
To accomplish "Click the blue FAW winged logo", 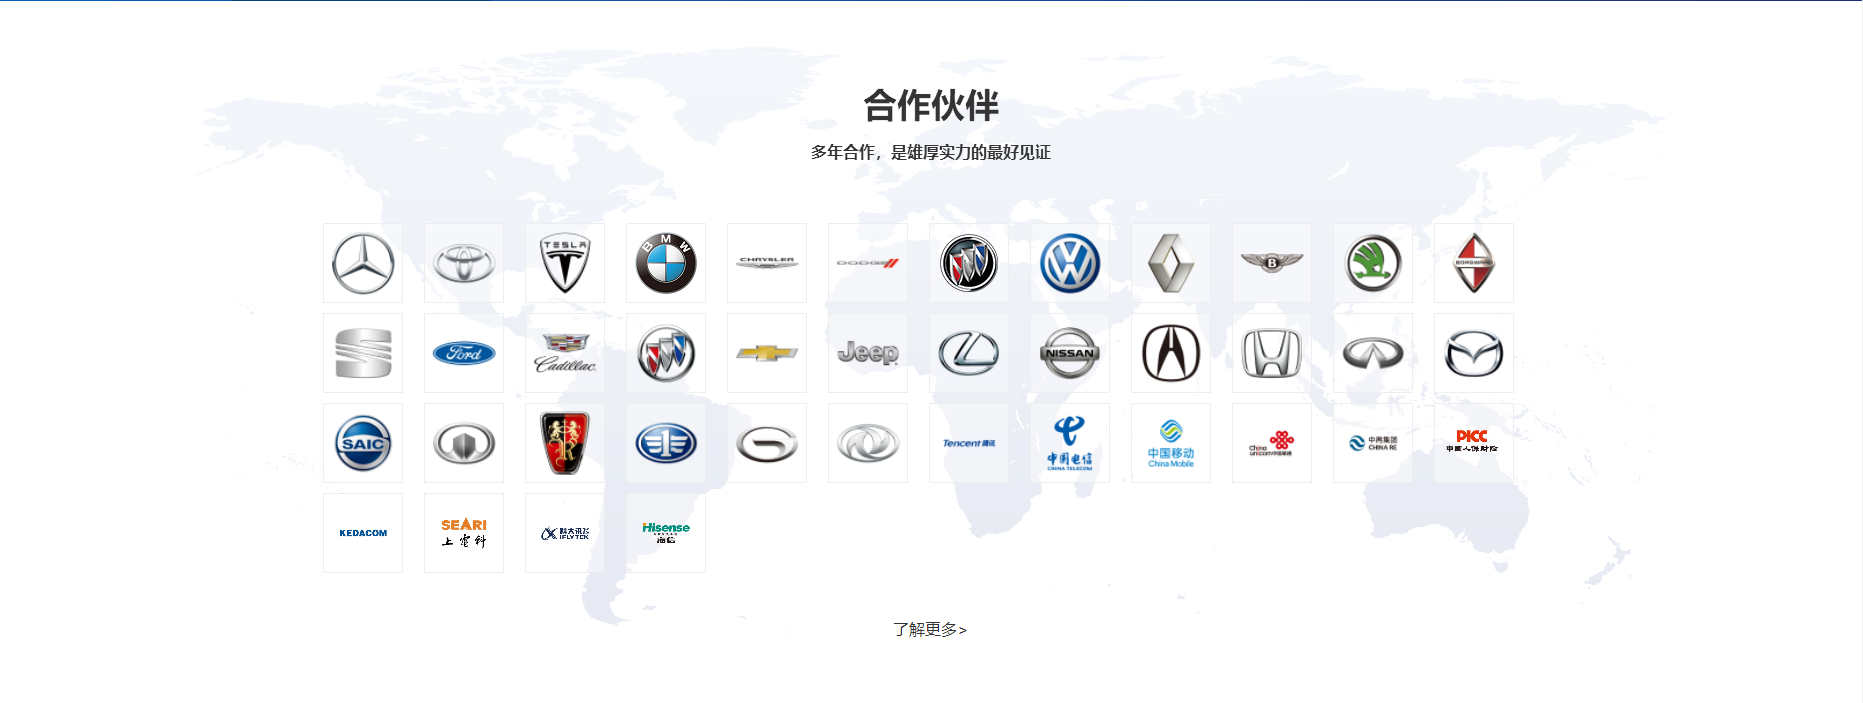I will (x=666, y=443).
